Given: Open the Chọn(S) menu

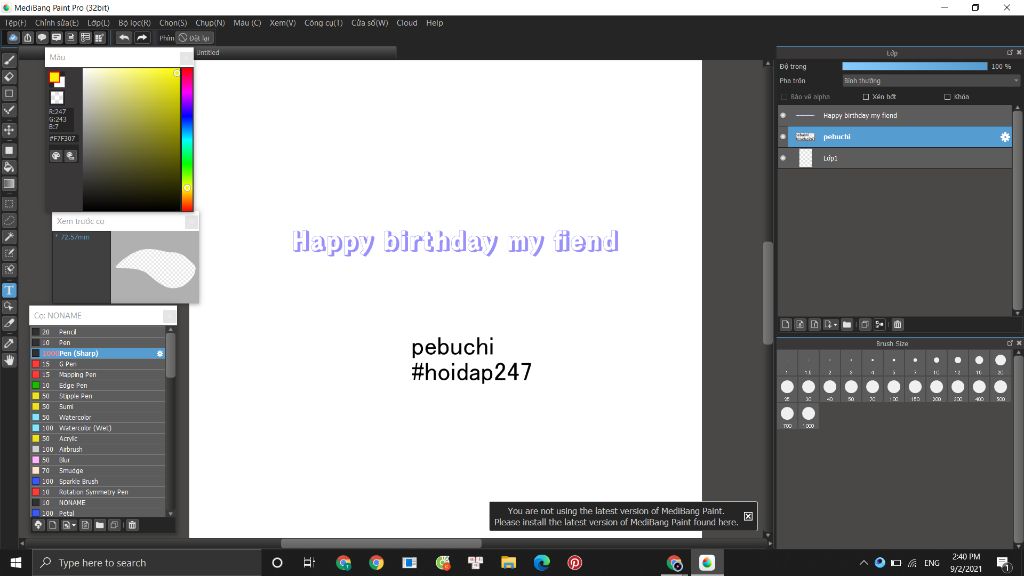Looking at the screenshot, I should point(173,23).
